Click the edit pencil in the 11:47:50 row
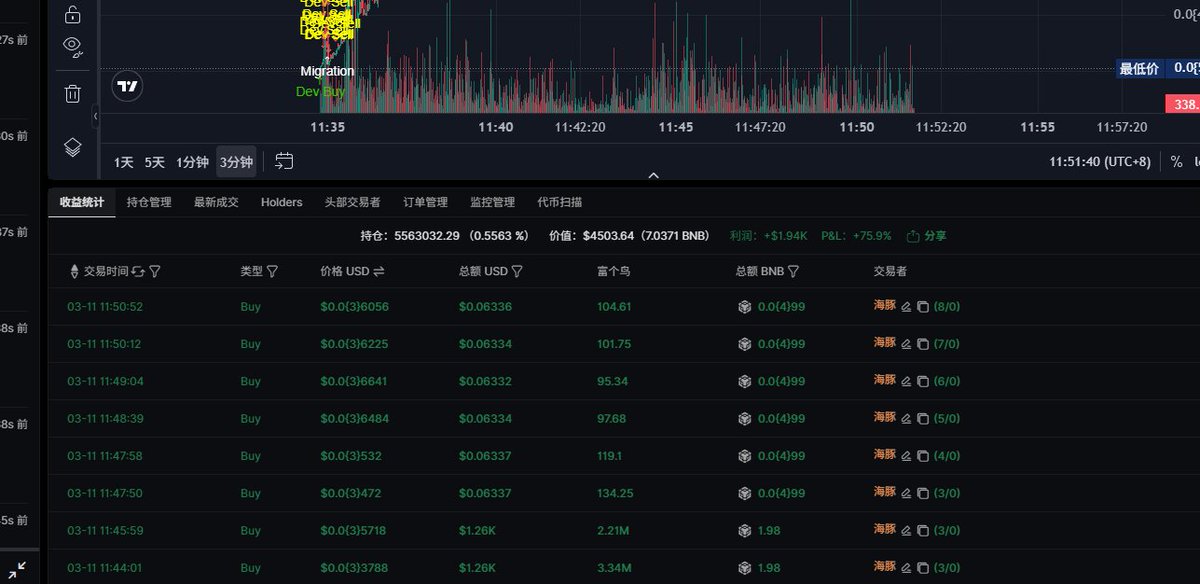Screen dimensions: 1200x584 (906, 493)
